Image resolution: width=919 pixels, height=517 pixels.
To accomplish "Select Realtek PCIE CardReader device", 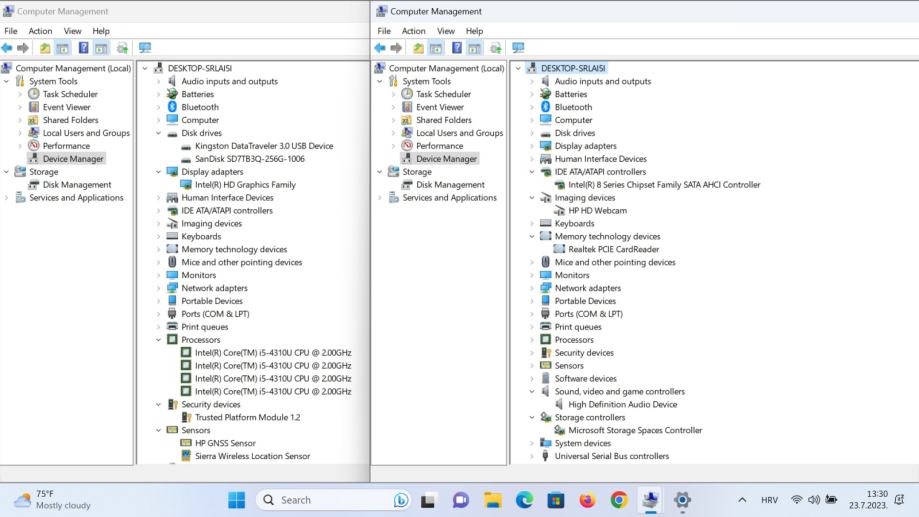I will tap(614, 249).
